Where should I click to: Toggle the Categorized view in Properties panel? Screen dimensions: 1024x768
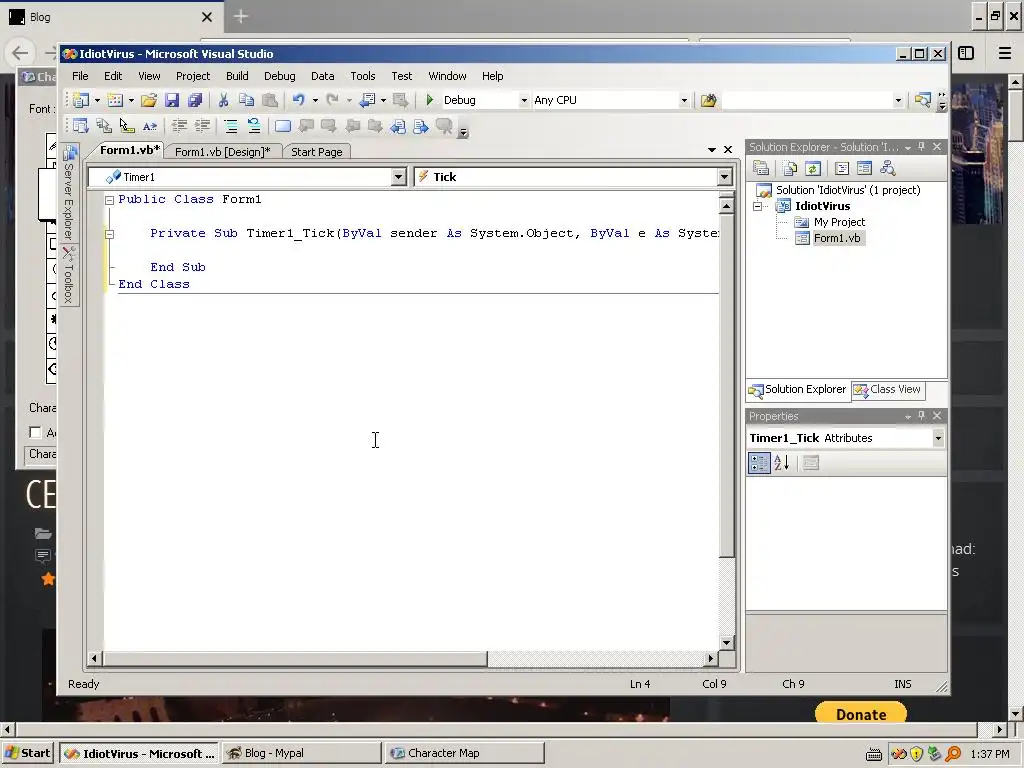[x=759, y=463]
